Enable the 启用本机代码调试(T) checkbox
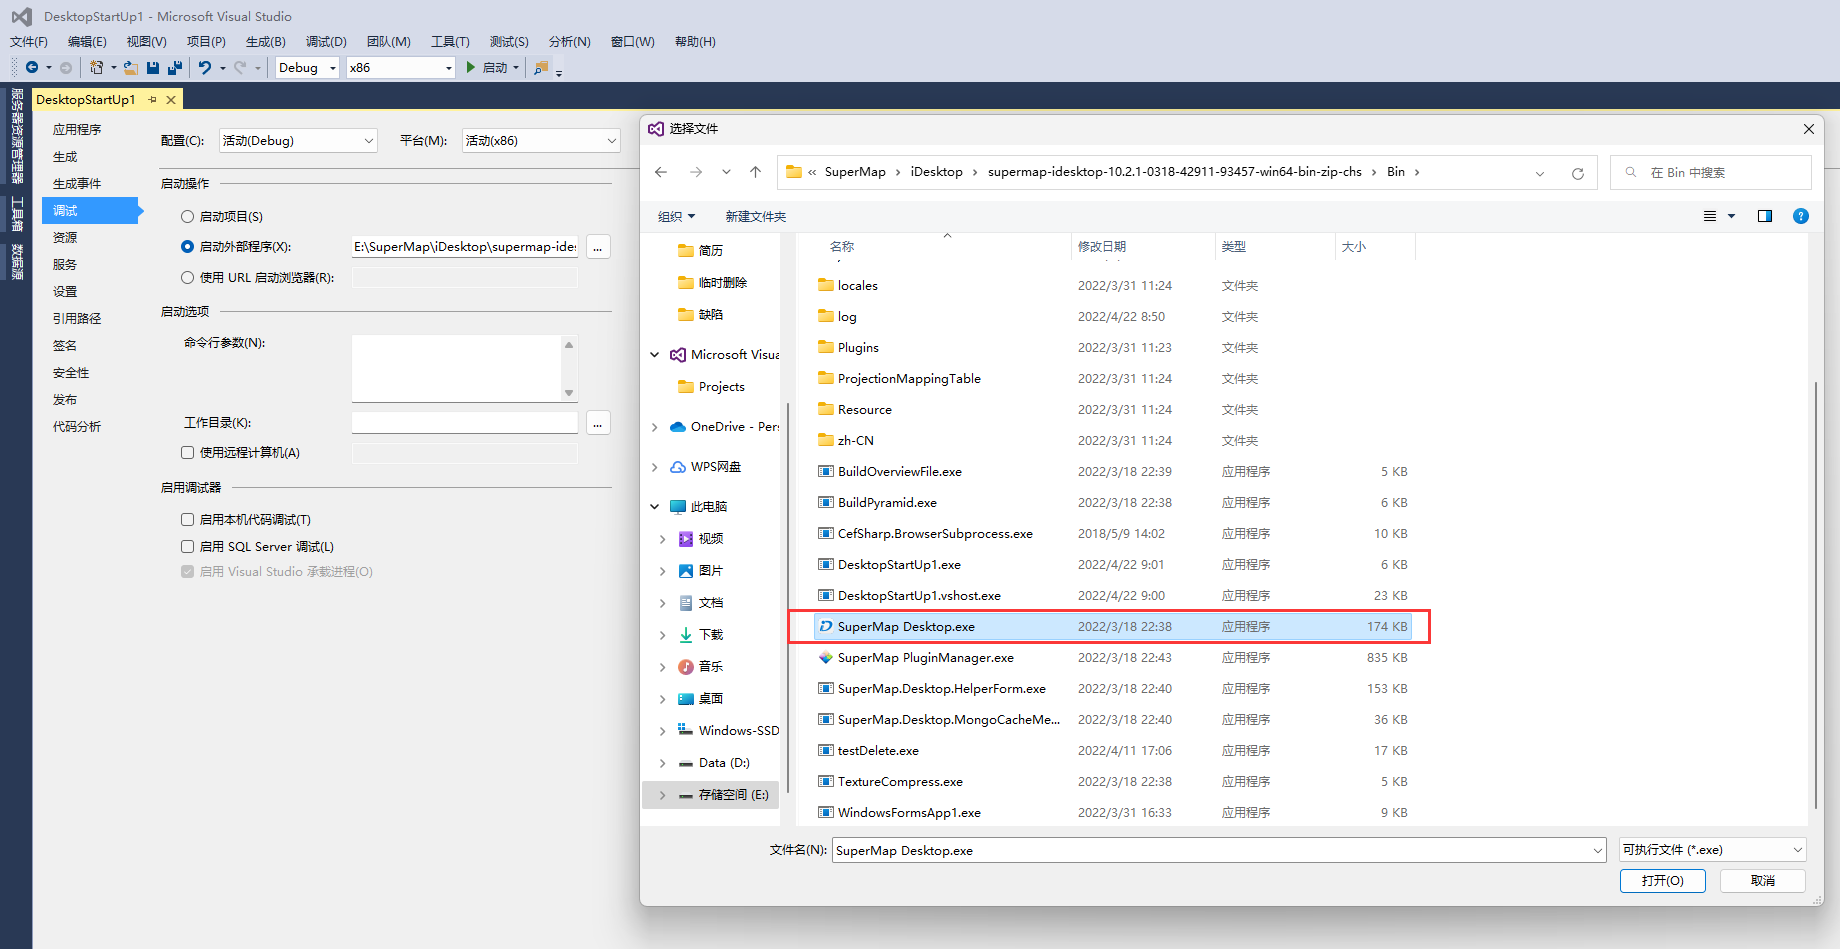Screen dimensions: 1840x949 coord(187,520)
